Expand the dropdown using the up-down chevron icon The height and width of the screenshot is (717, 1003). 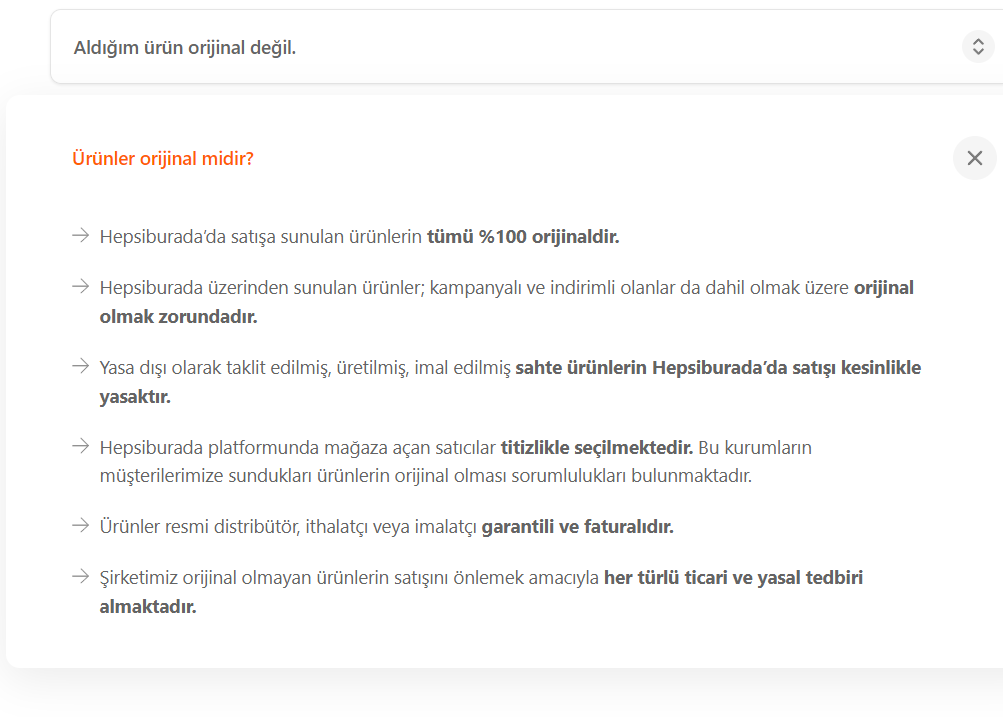[x=978, y=47]
